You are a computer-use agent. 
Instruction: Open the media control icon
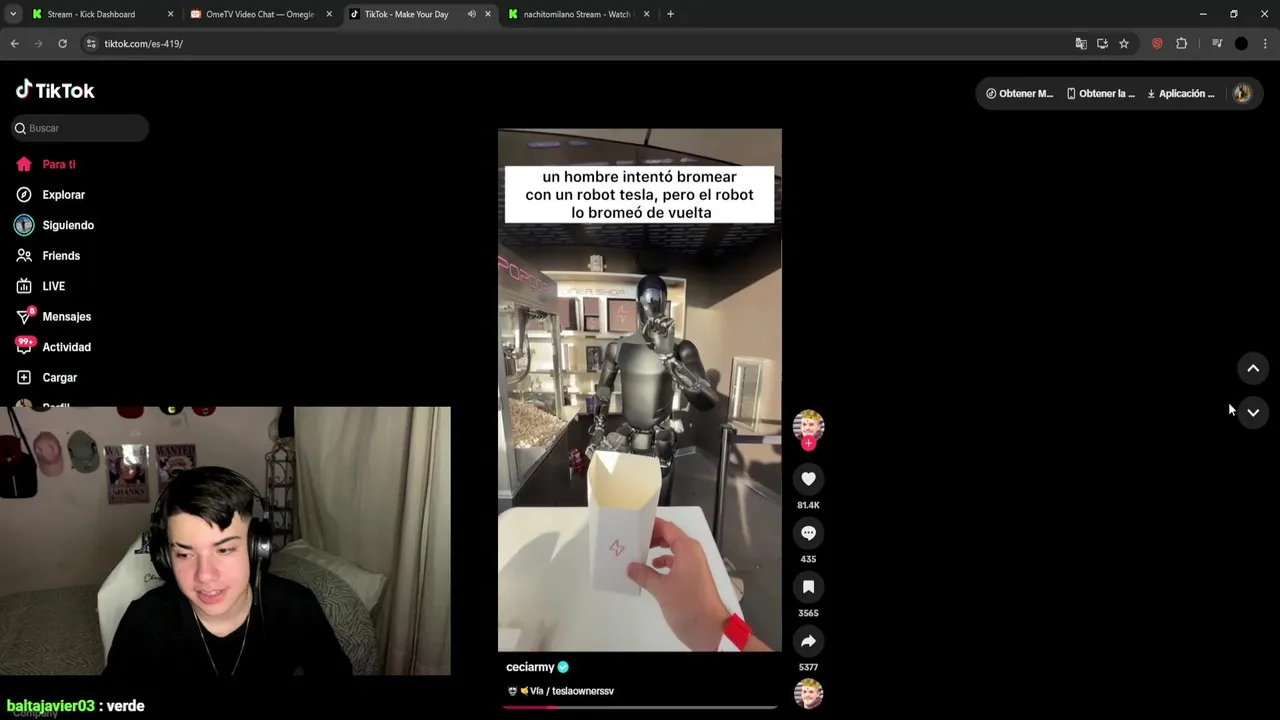(1217, 44)
